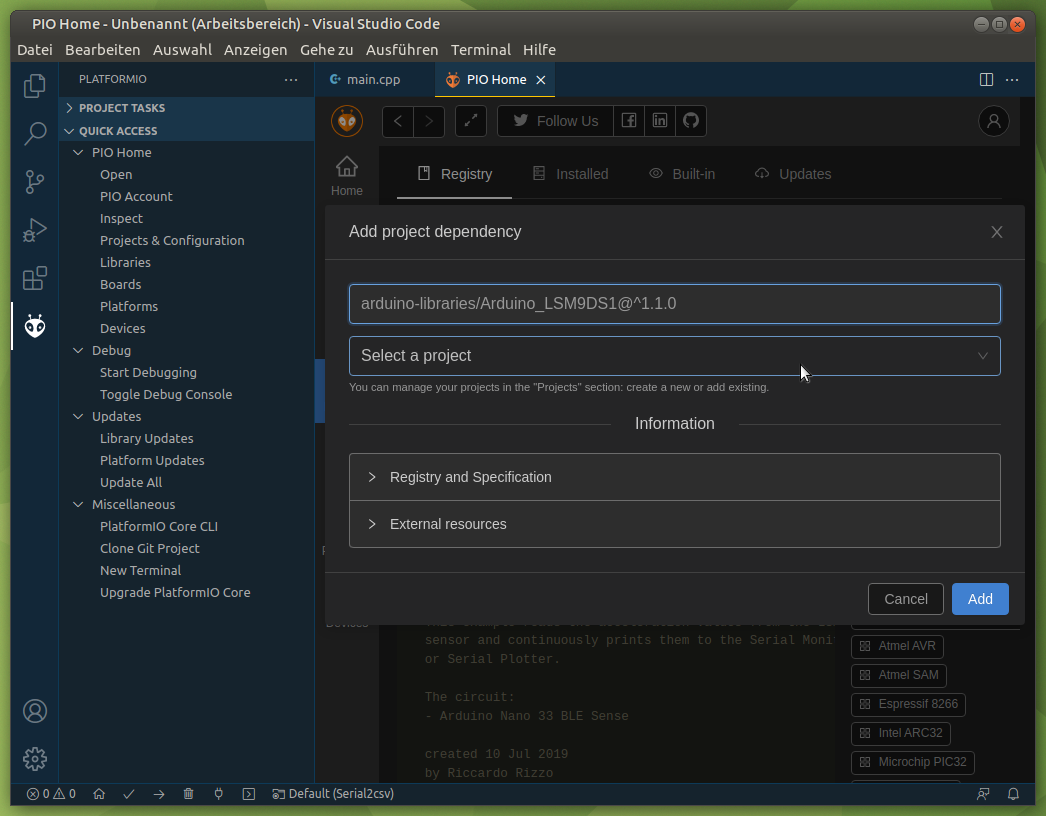1046x816 pixels.
Task: Close the PIO Home tab
Action: pos(541,80)
